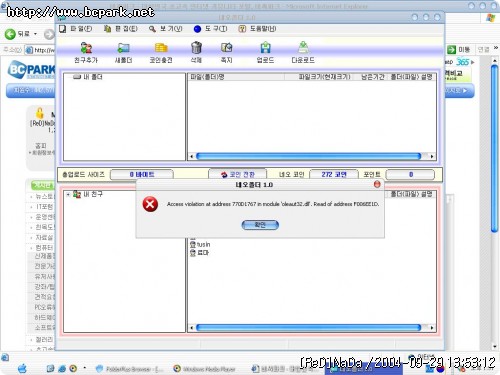Image resolution: width=500 pixels, height=375 pixels.
Task: Confirm the error dialog with 확인 button
Action: [x=260, y=225]
